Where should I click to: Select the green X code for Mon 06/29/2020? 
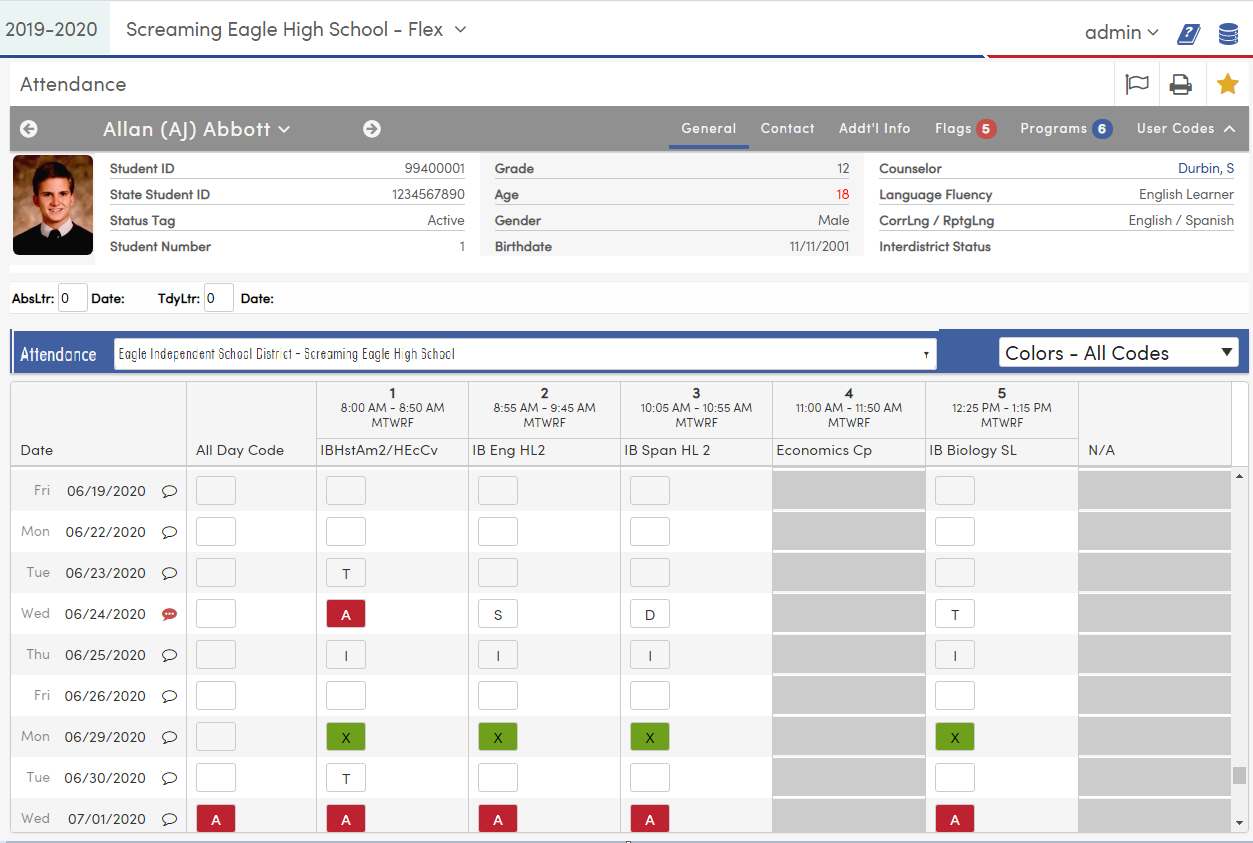click(x=345, y=736)
